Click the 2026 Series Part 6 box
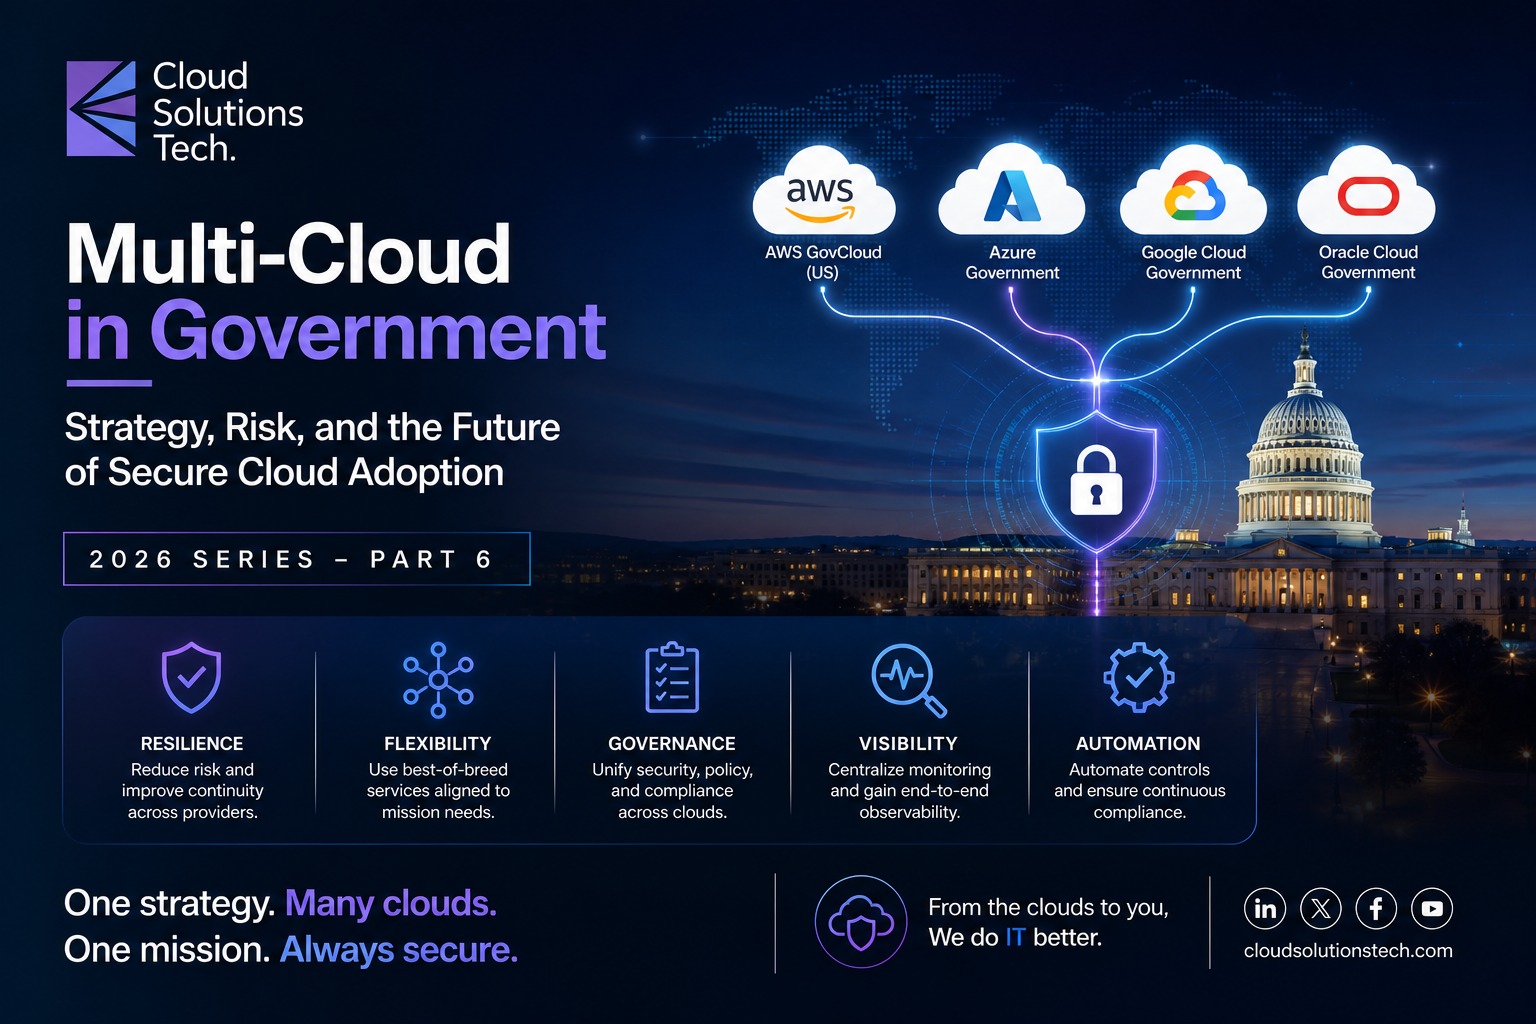This screenshot has height=1024, width=1536. click(297, 559)
